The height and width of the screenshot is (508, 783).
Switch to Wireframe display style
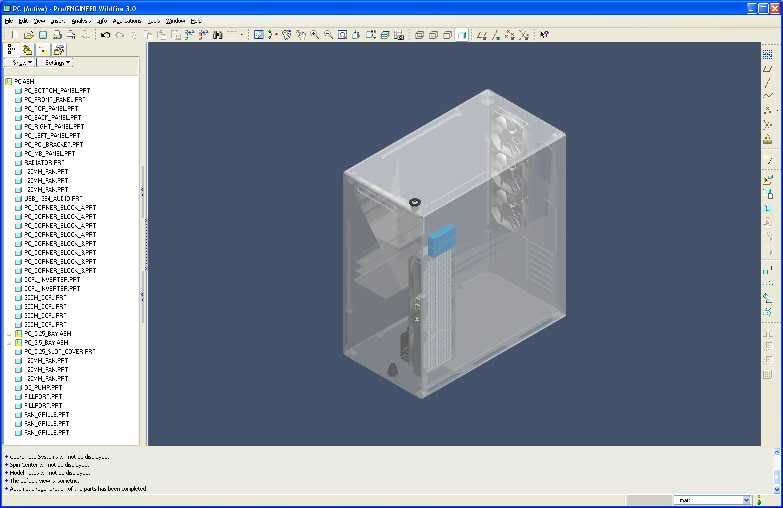[419, 35]
